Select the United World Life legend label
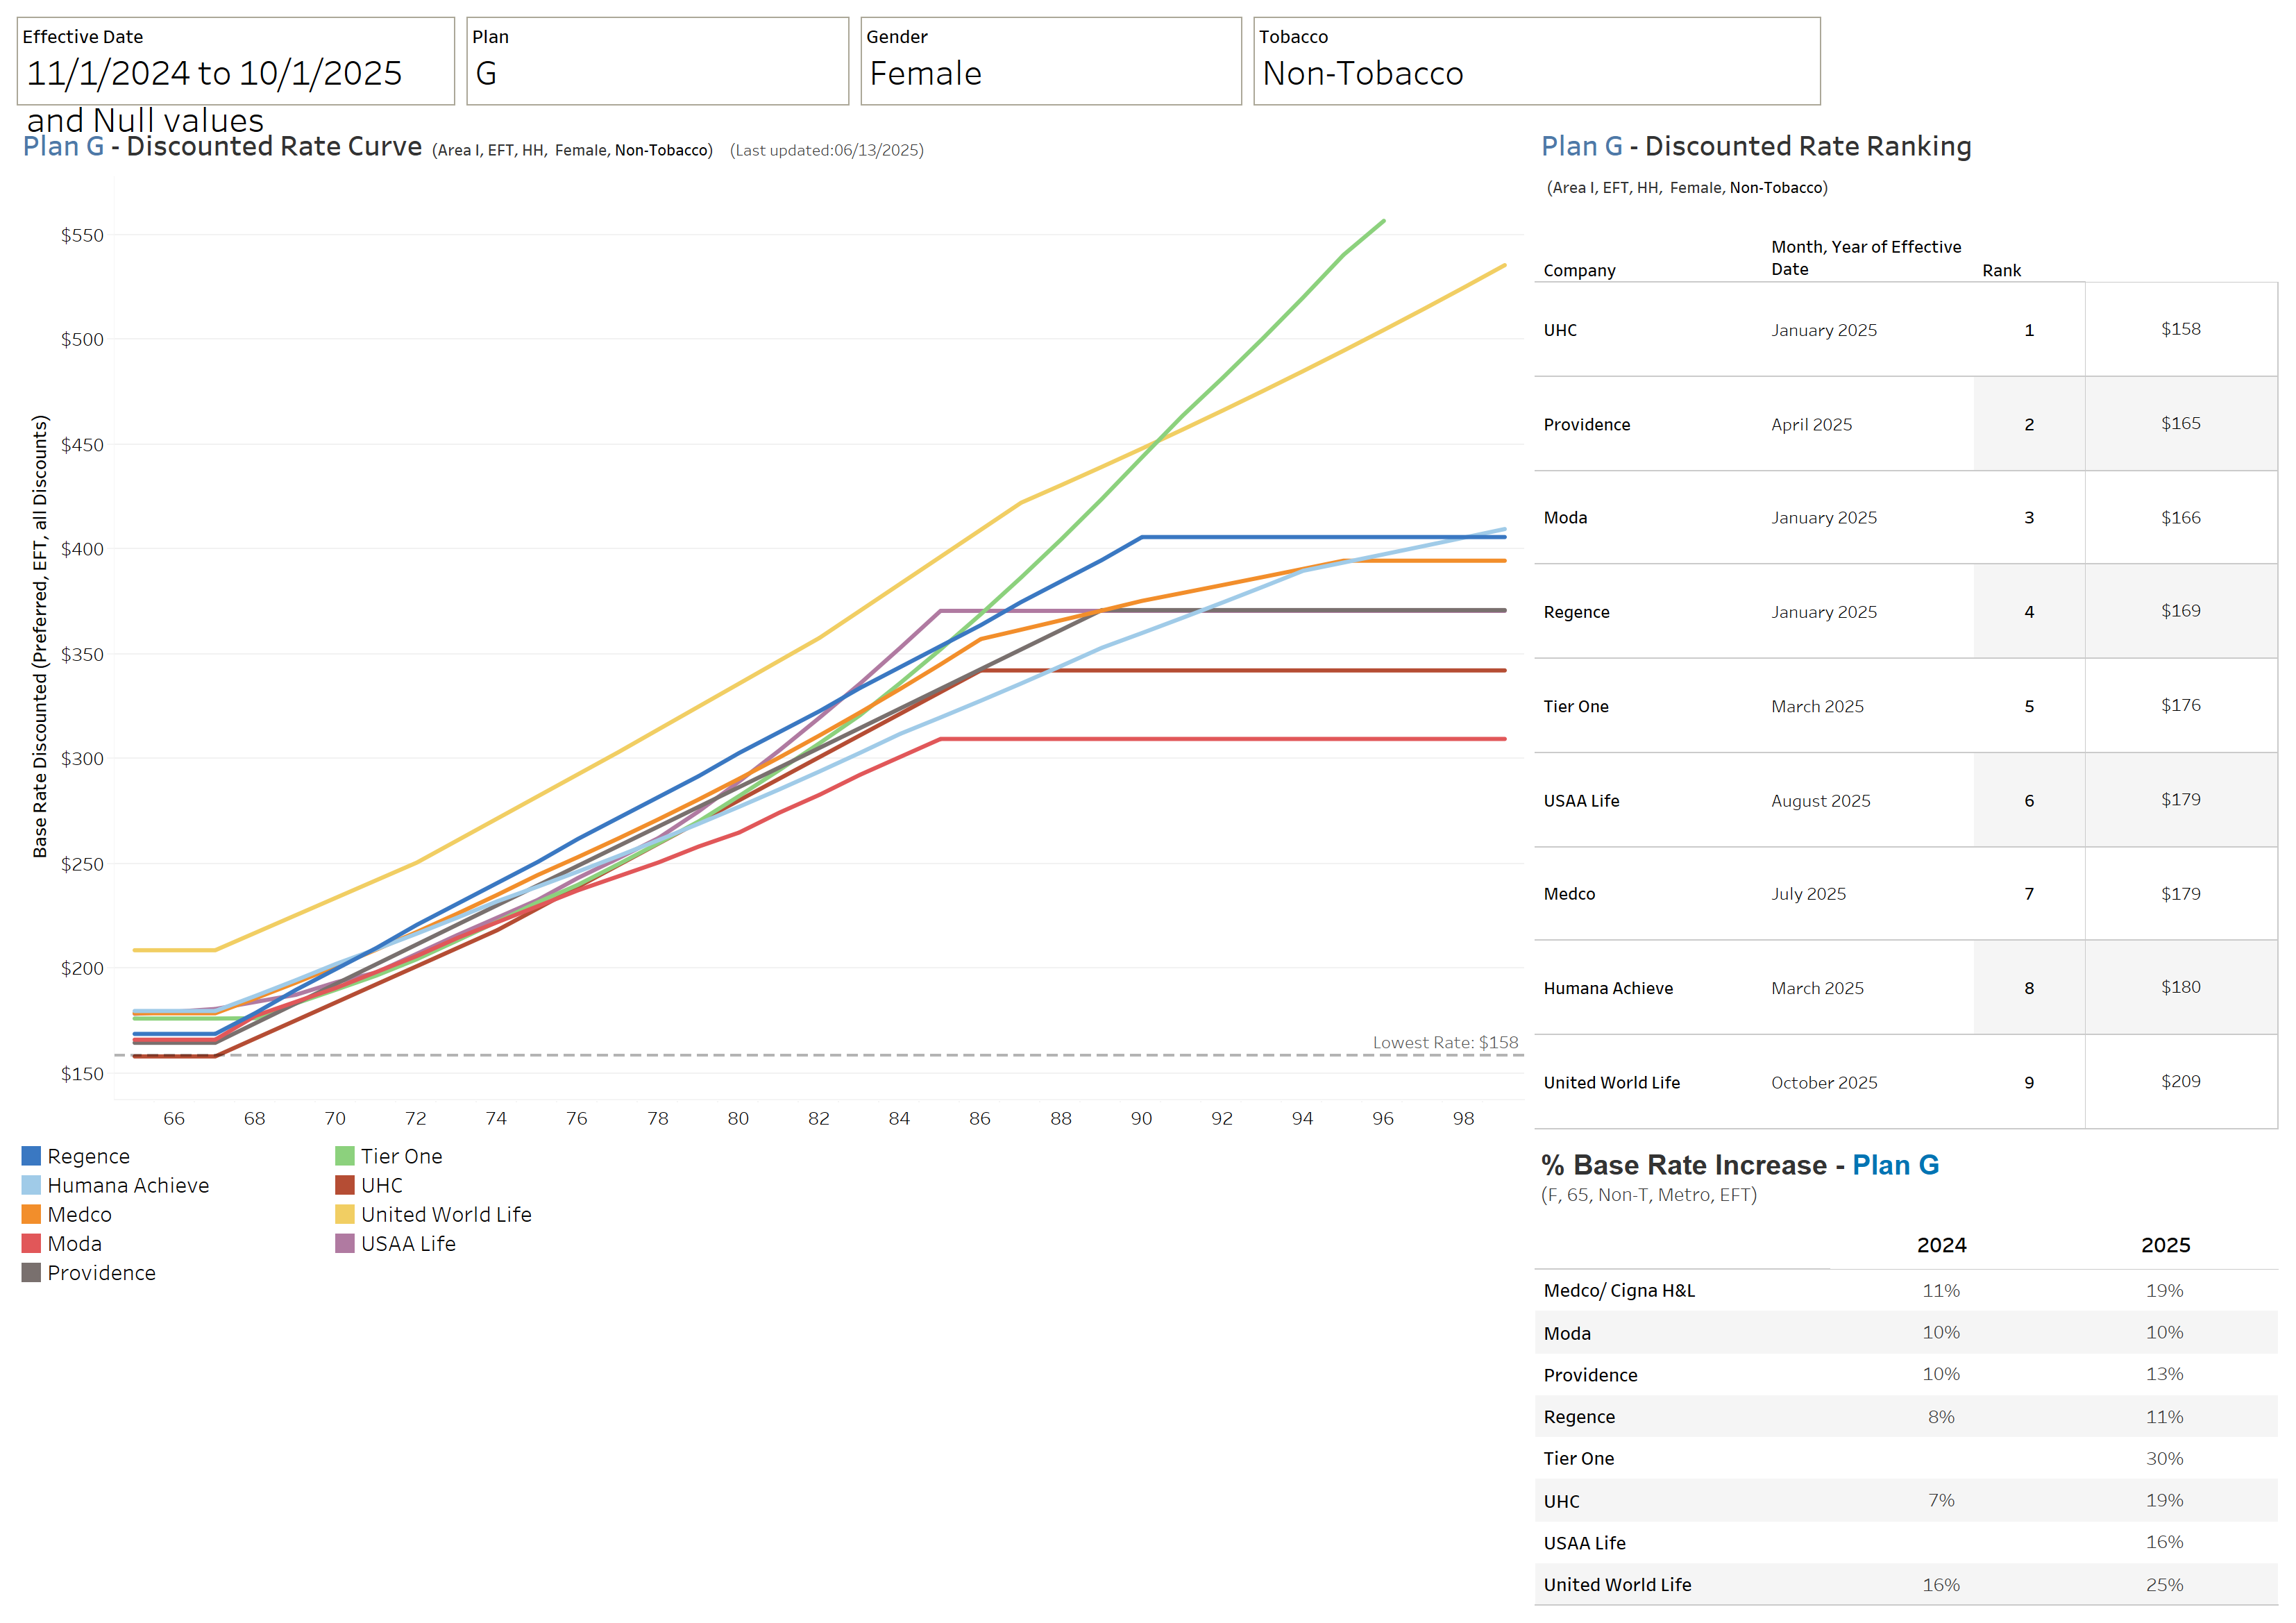The width and height of the screenshot is (2296, 1623). [x=447, y=1214]
